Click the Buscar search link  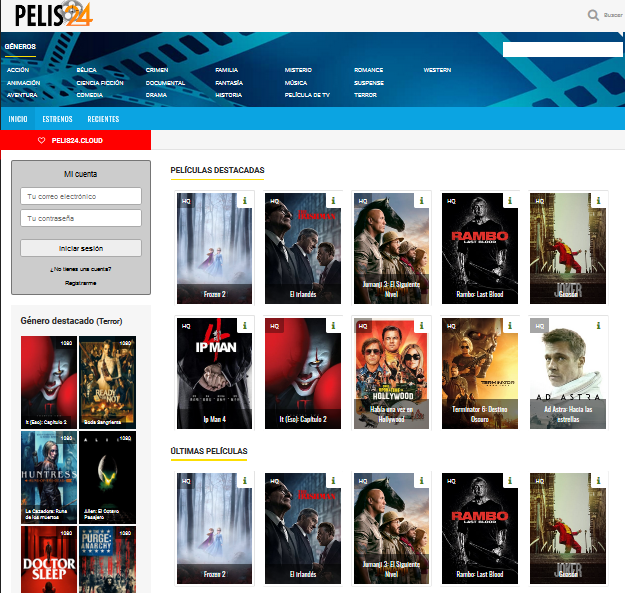pyautogui.click(x=613, y=15)
